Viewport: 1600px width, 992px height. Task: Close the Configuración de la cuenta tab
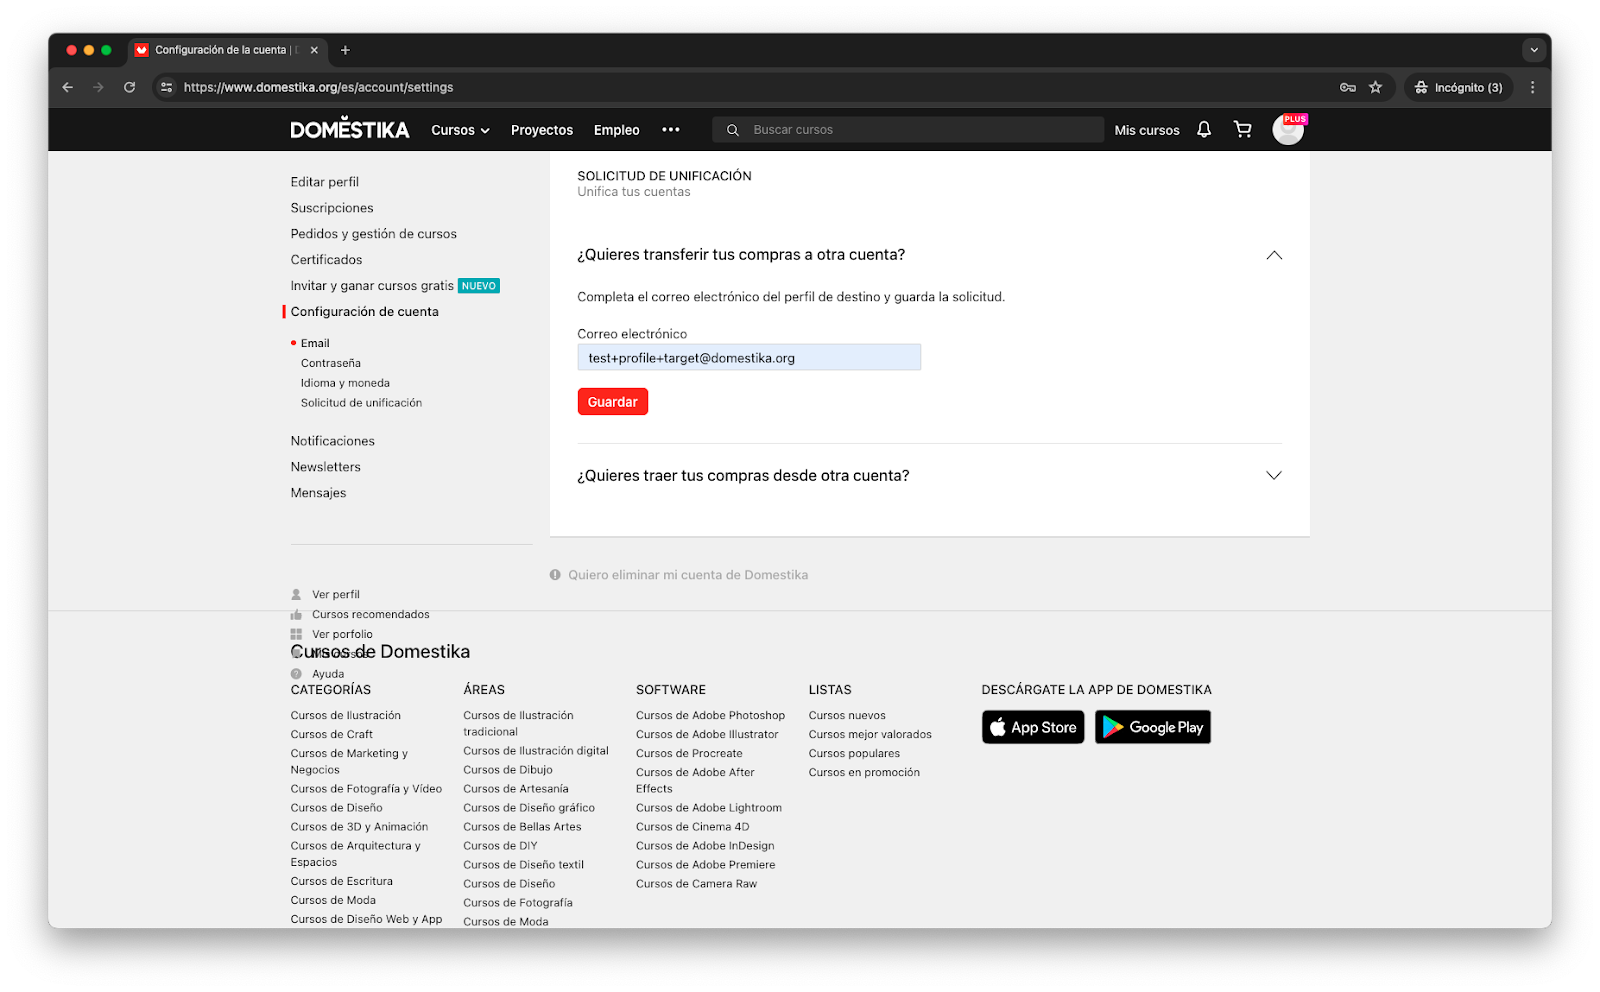[x=314, y=50]
